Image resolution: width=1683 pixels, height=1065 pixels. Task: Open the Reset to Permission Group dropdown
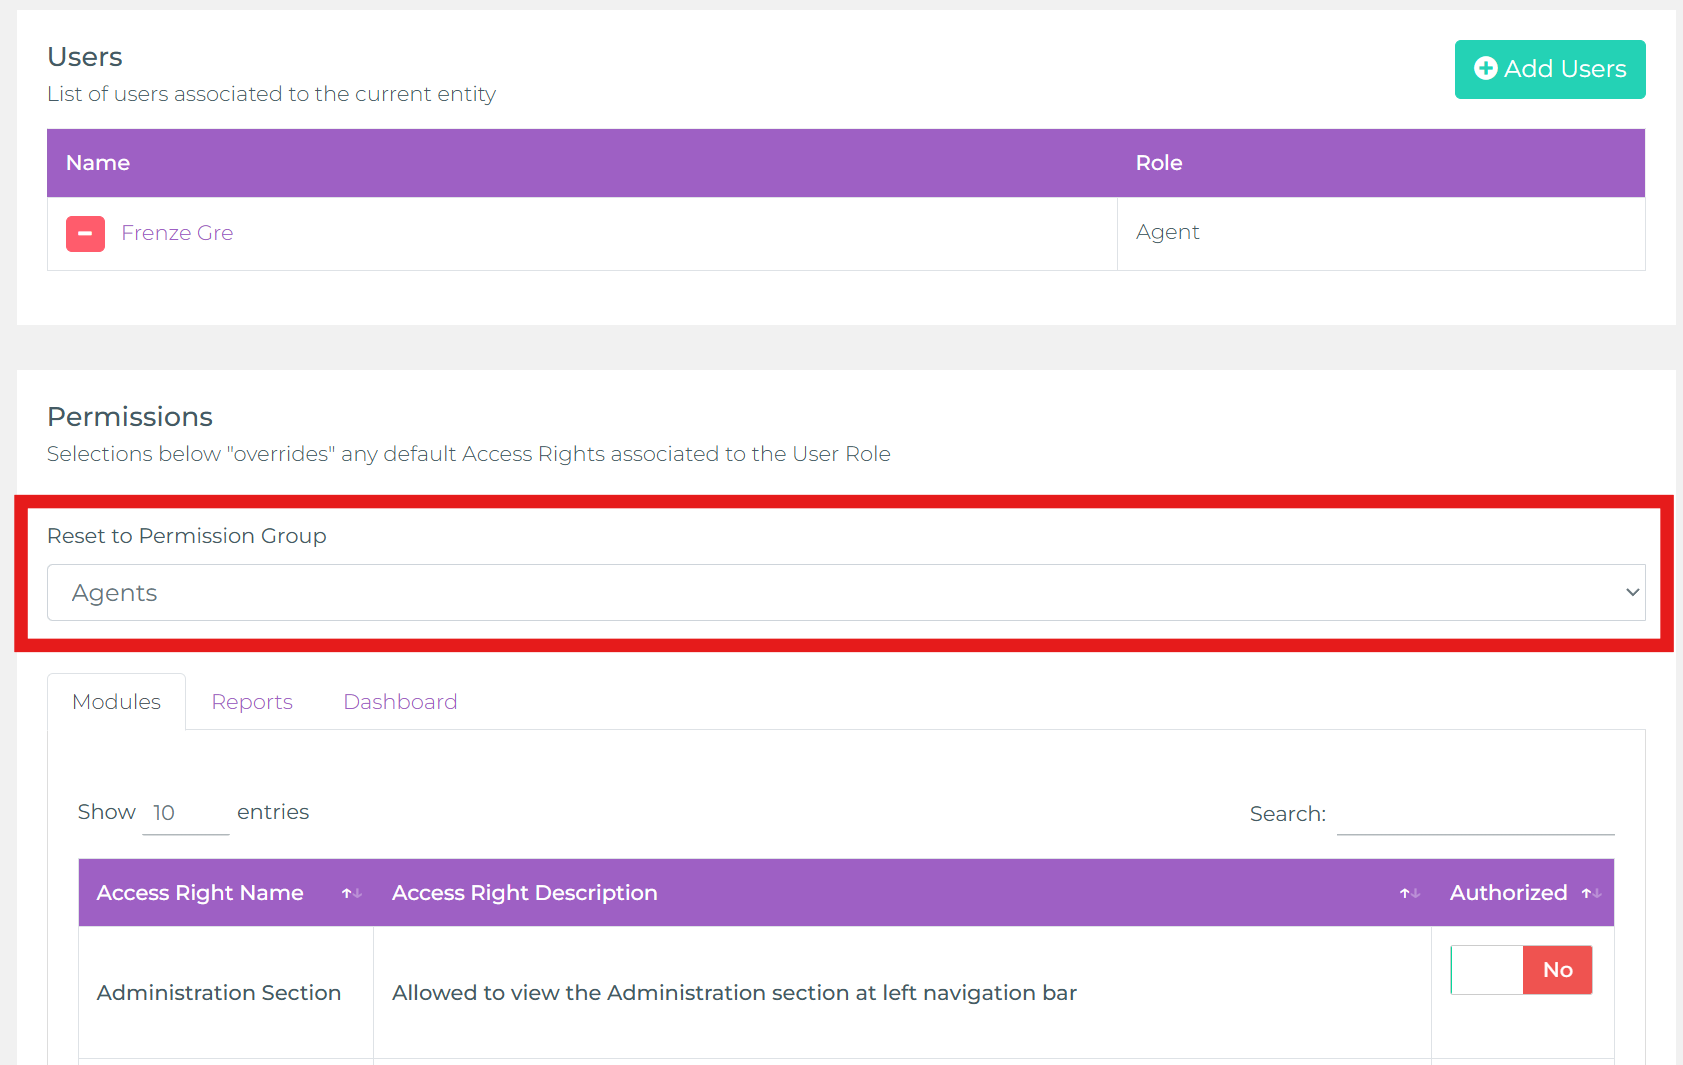845,593
